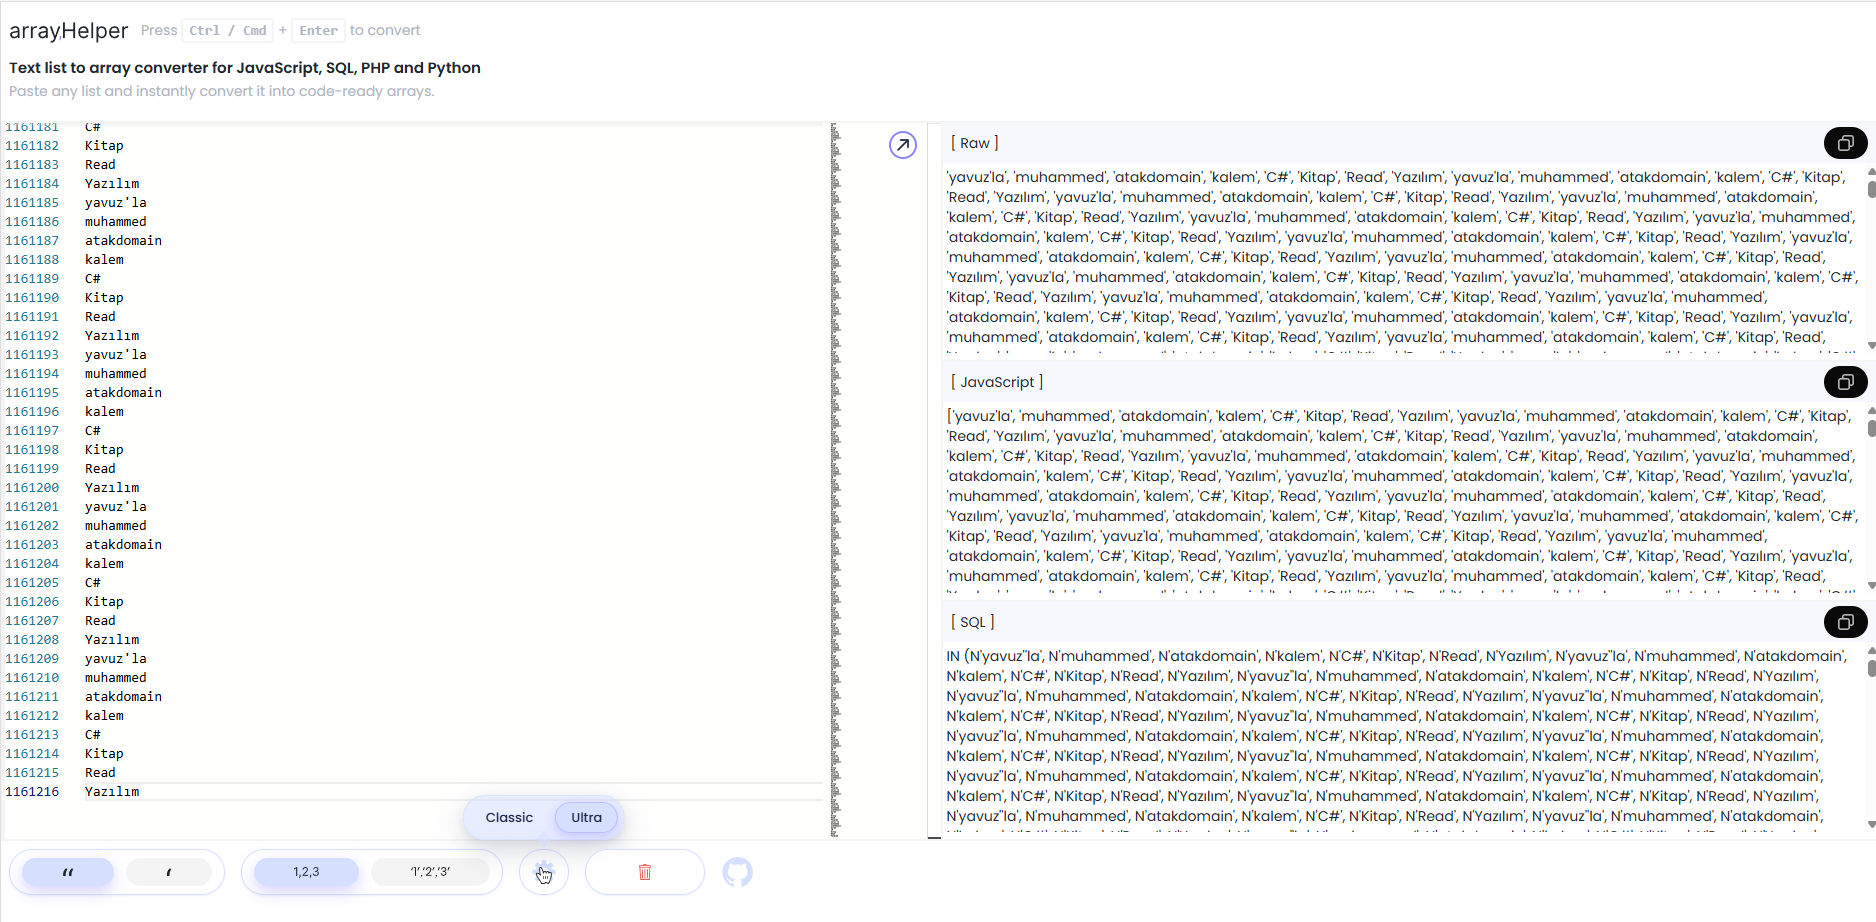
Task: Click the arrayHelper logo title
Action: [x=68, y=31]
